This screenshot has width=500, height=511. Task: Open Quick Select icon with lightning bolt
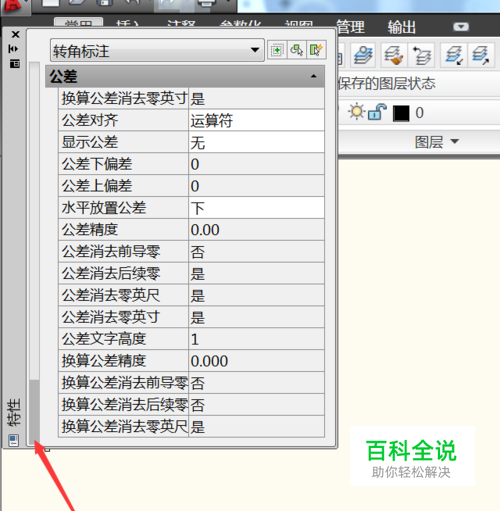316,50
